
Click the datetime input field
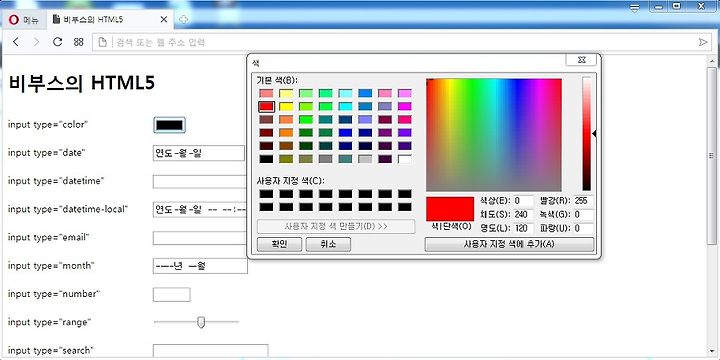coord(200,181)
